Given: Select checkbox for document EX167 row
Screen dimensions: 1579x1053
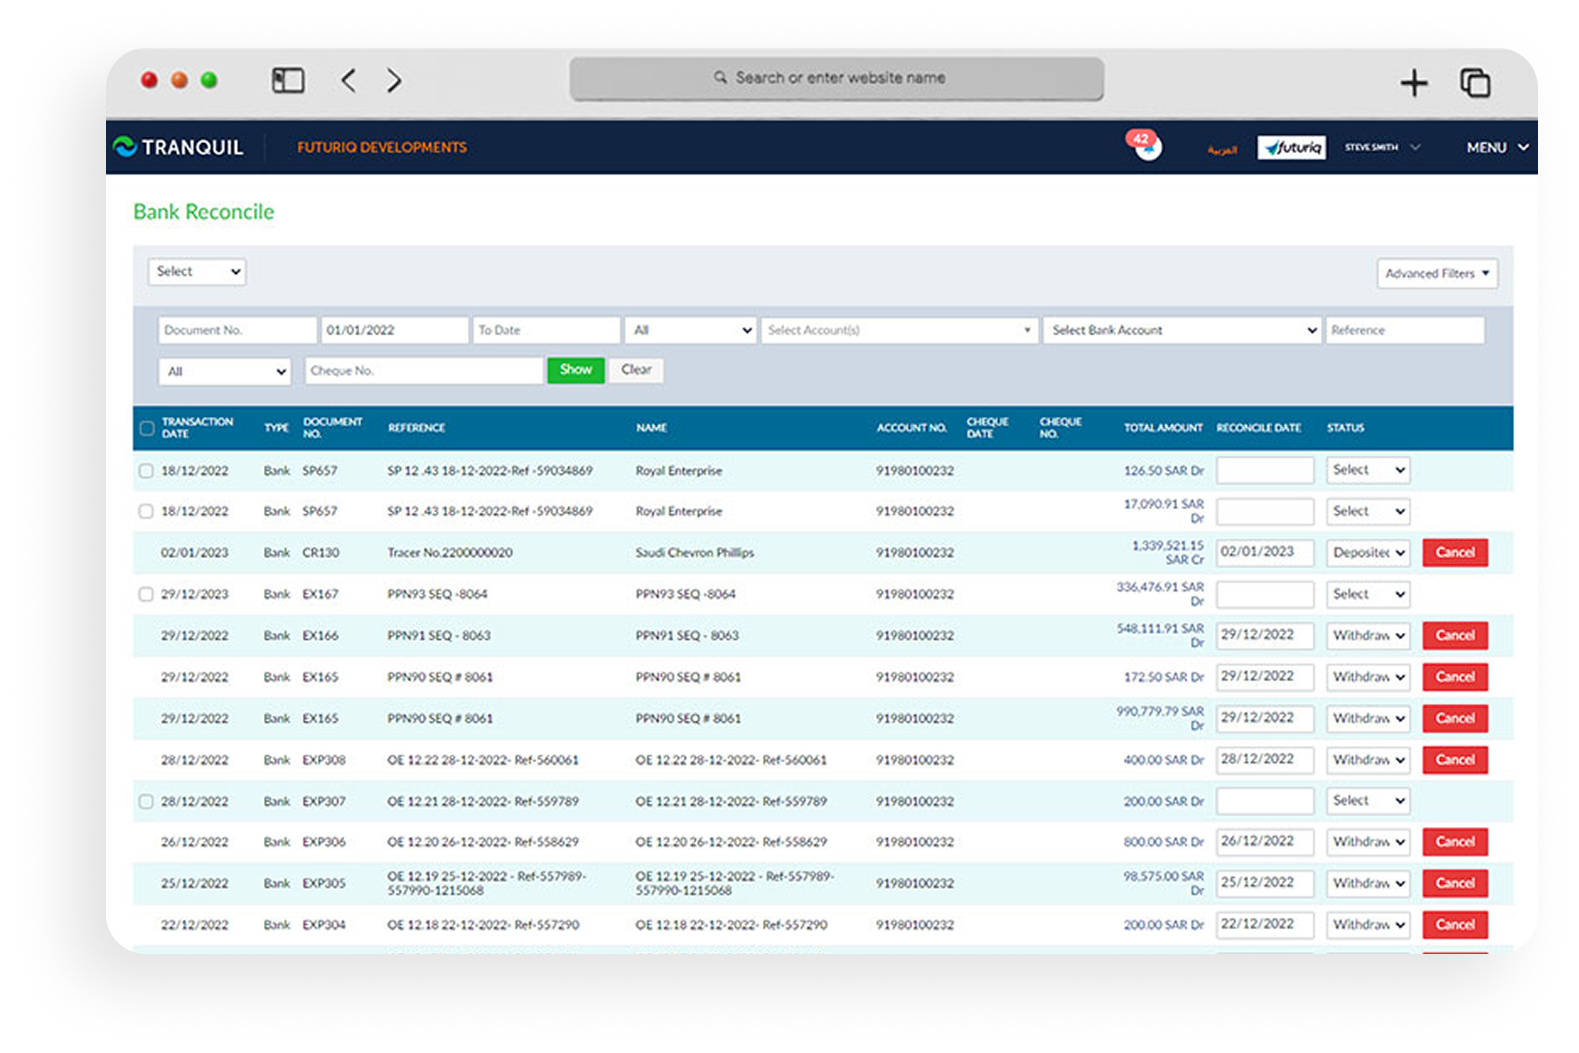Looking at the screenshot, I should (x=146, y=595).
